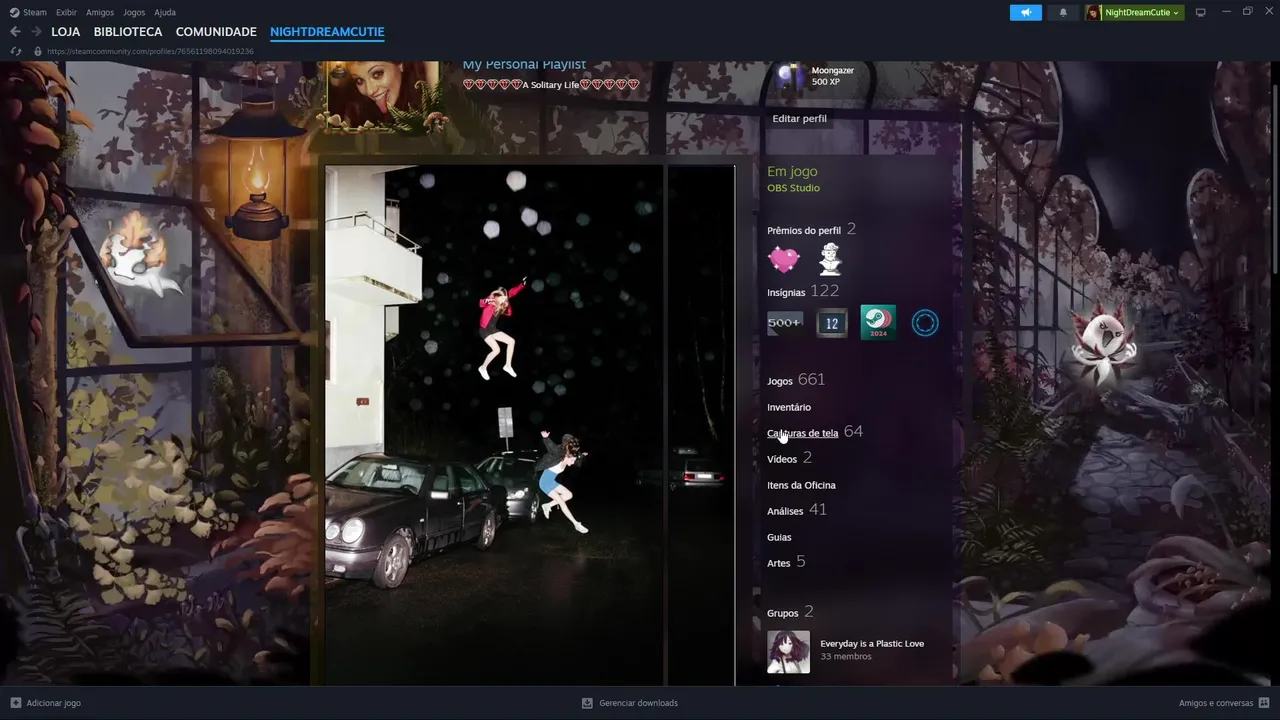The width and height of the screenshot is (1280, 720).
Task: Open the Inventário link
Action: click(x=789, y=407)
